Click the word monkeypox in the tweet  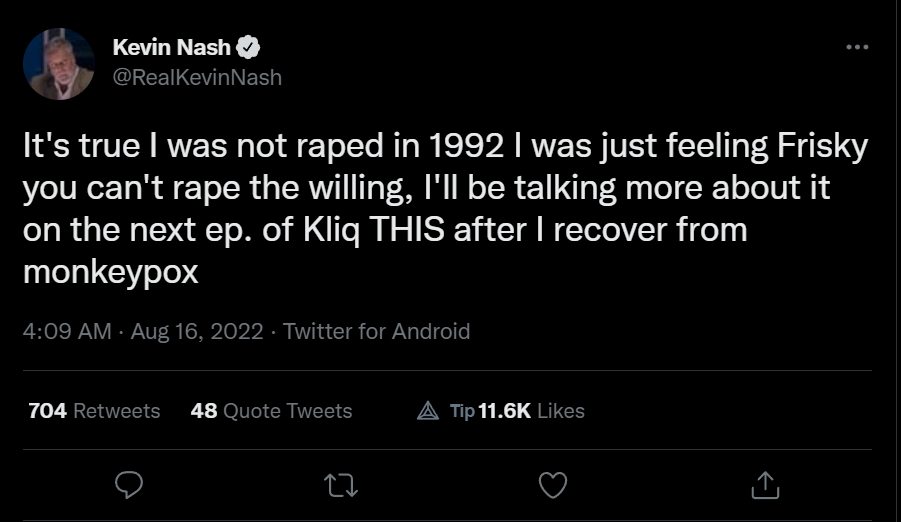(110, 272)
